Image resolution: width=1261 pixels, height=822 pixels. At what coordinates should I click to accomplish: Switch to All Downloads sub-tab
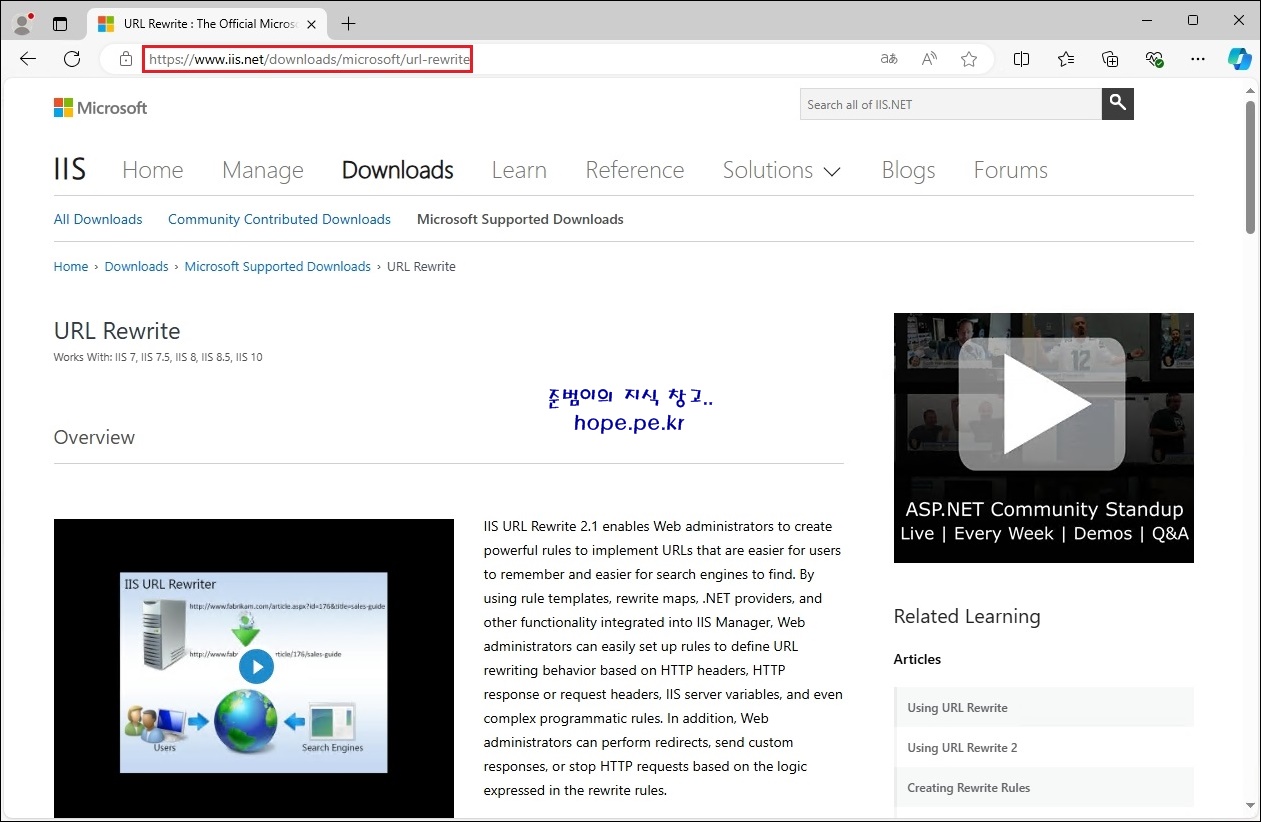point(98,219)
